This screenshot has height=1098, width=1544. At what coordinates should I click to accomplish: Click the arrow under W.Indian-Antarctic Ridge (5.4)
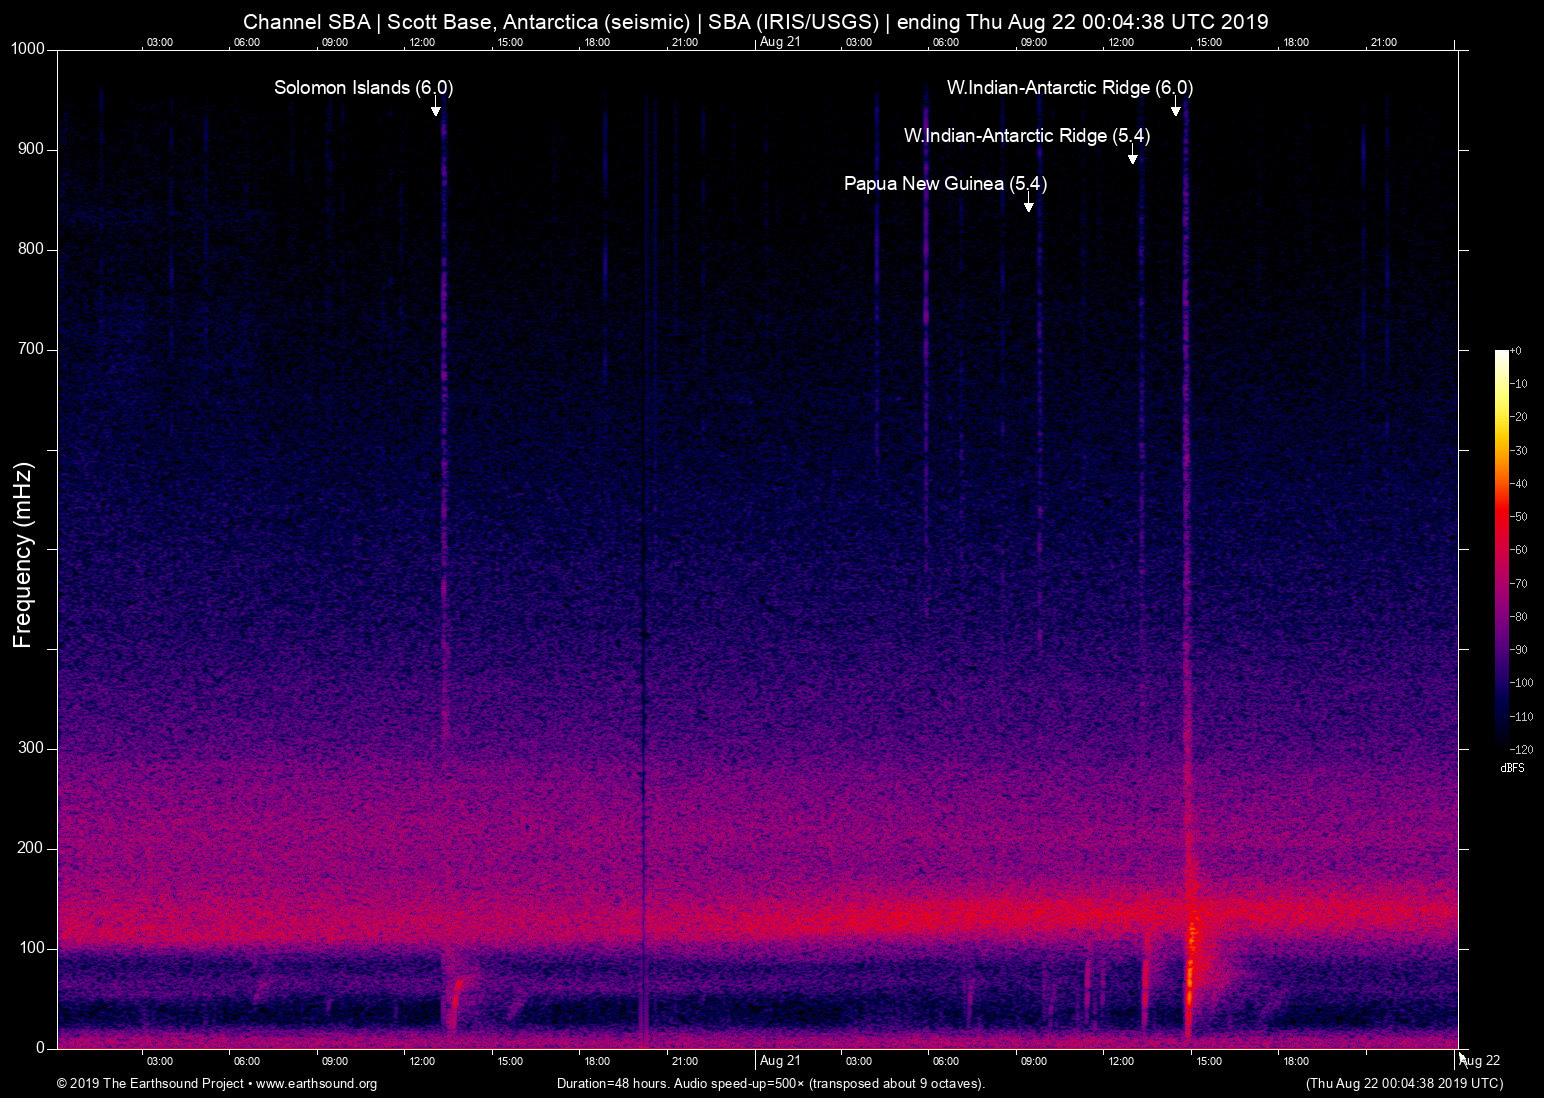[x=1133, y=155]
